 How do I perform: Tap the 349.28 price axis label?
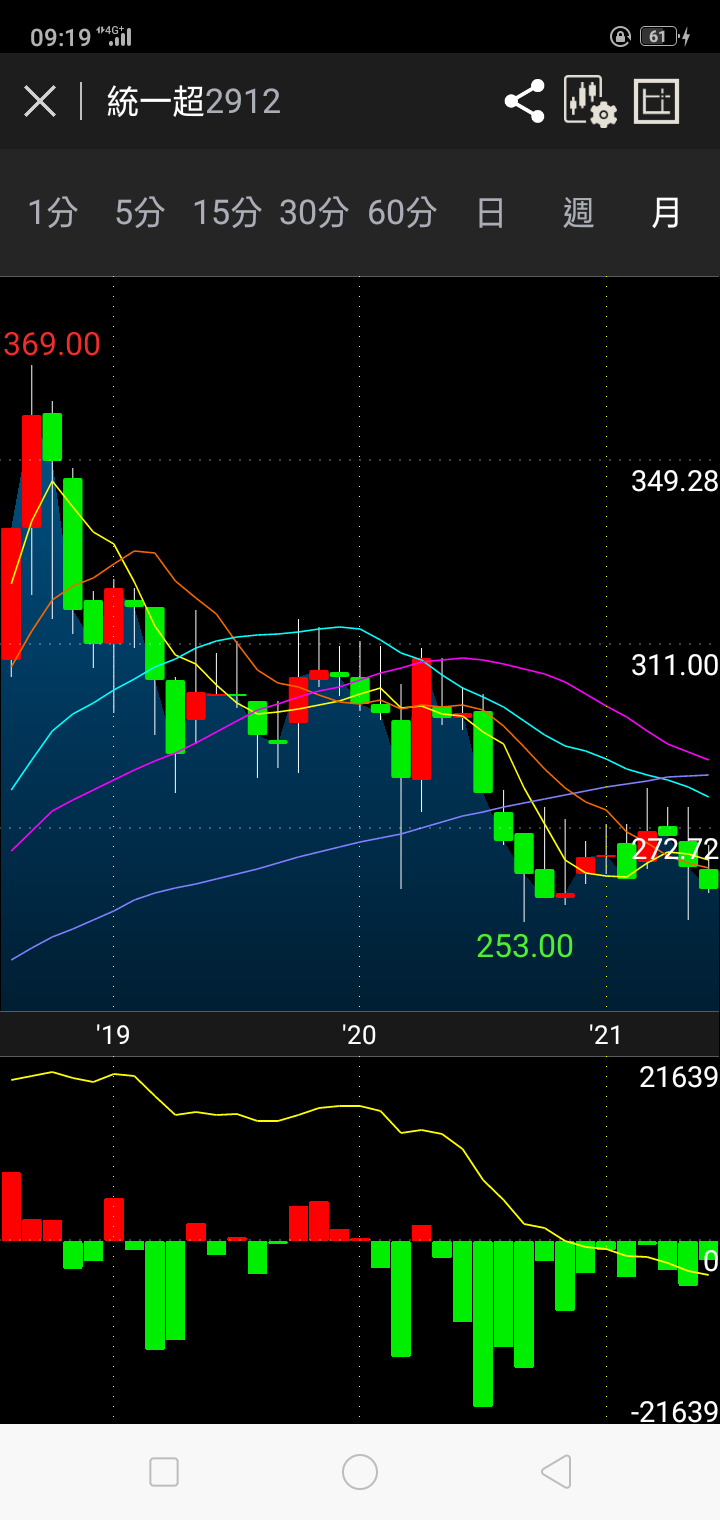tap(675, 482)
